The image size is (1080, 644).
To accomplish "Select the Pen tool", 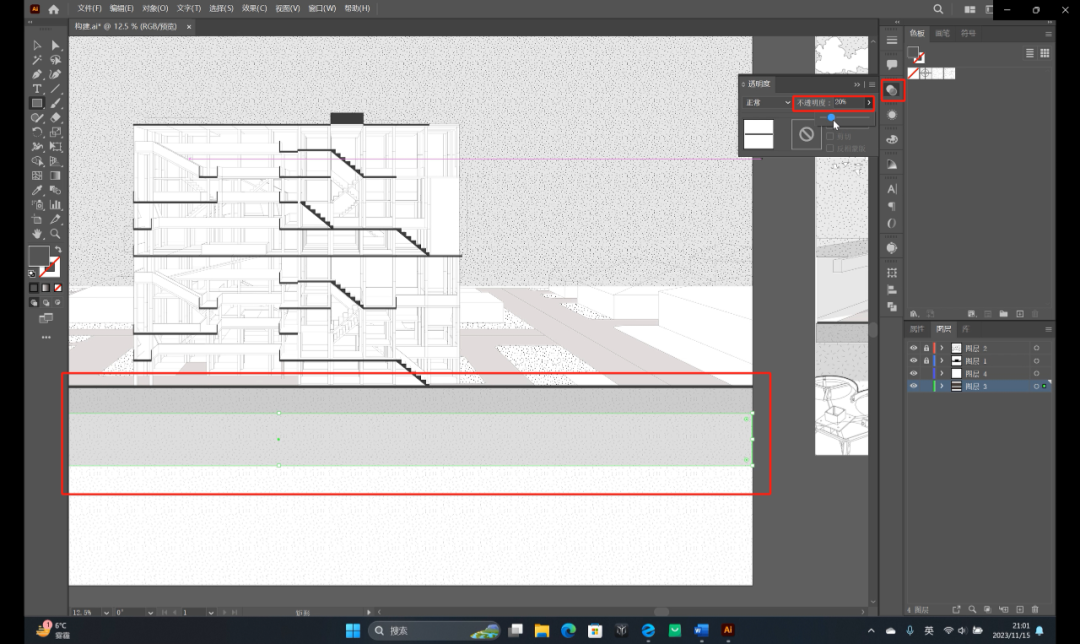I will point(37,74).
